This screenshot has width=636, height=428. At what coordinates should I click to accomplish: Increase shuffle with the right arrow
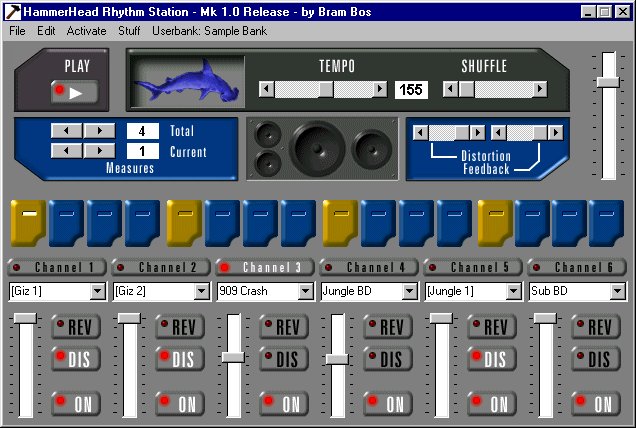(539, 89)
